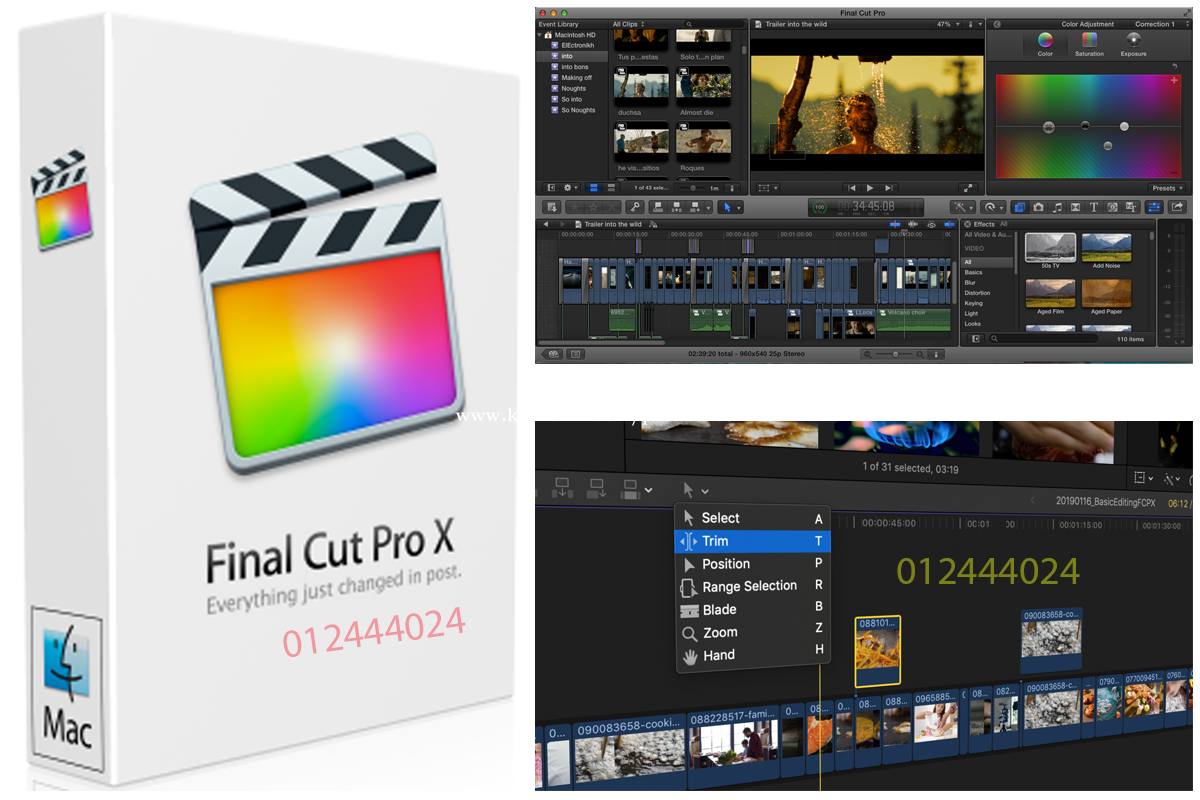Click the leftmost color board puck
1200x800 pixels.
pyautogui.click(x=1049, y=127)
